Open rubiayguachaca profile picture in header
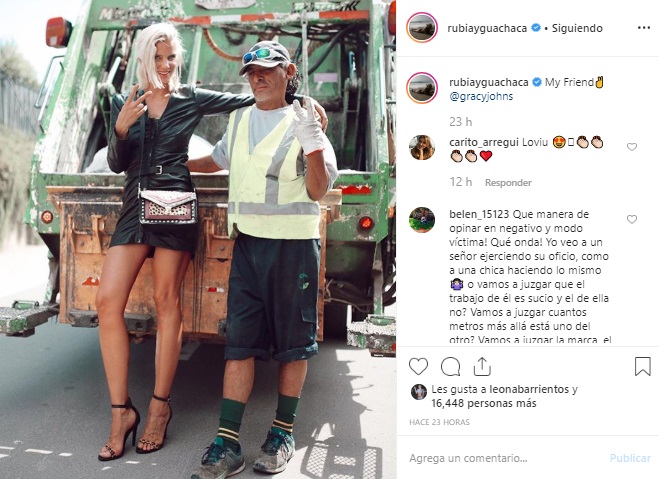 (x=422, y=28)
